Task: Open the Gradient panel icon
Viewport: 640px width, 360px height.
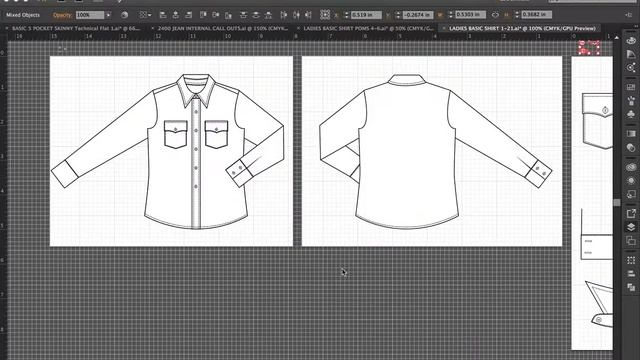Action: (631, 134)
